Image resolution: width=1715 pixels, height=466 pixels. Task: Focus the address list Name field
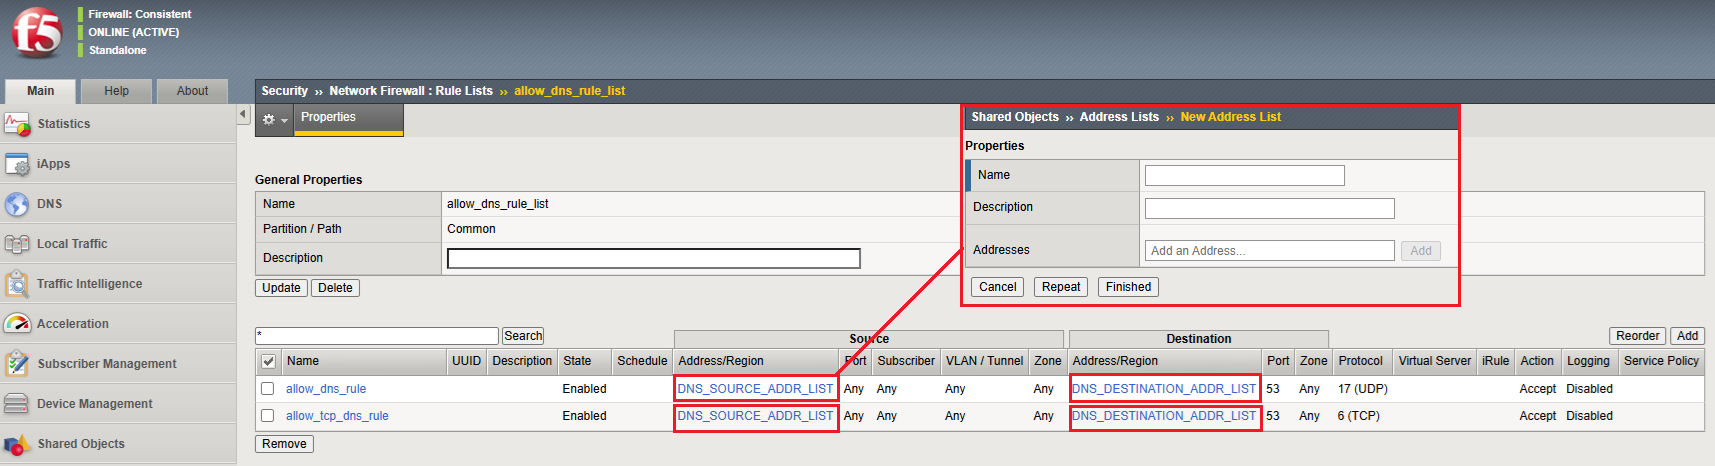pos(1245,176)
